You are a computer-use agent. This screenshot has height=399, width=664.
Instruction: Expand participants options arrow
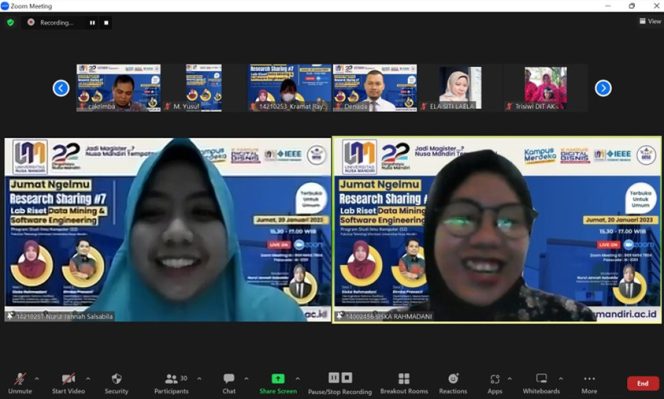click(199, 379)
